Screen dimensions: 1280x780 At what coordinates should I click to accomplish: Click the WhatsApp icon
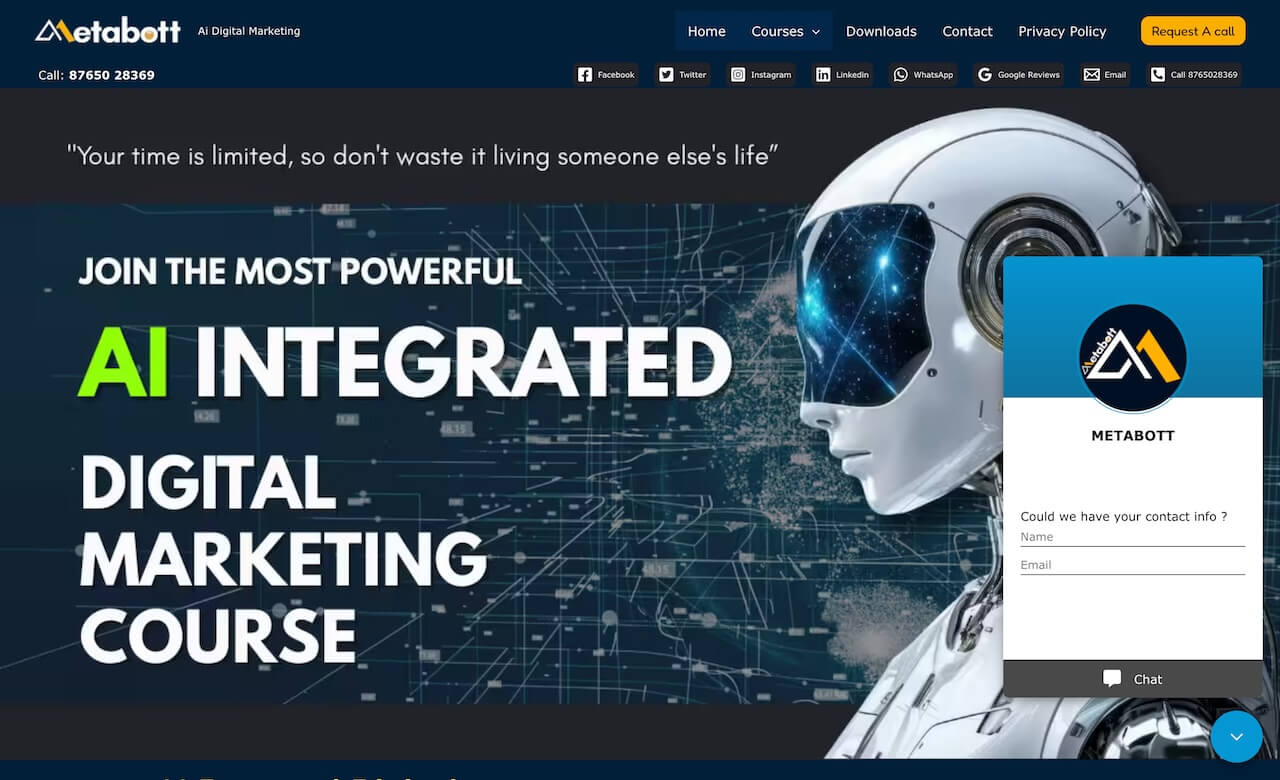(901, 75)
